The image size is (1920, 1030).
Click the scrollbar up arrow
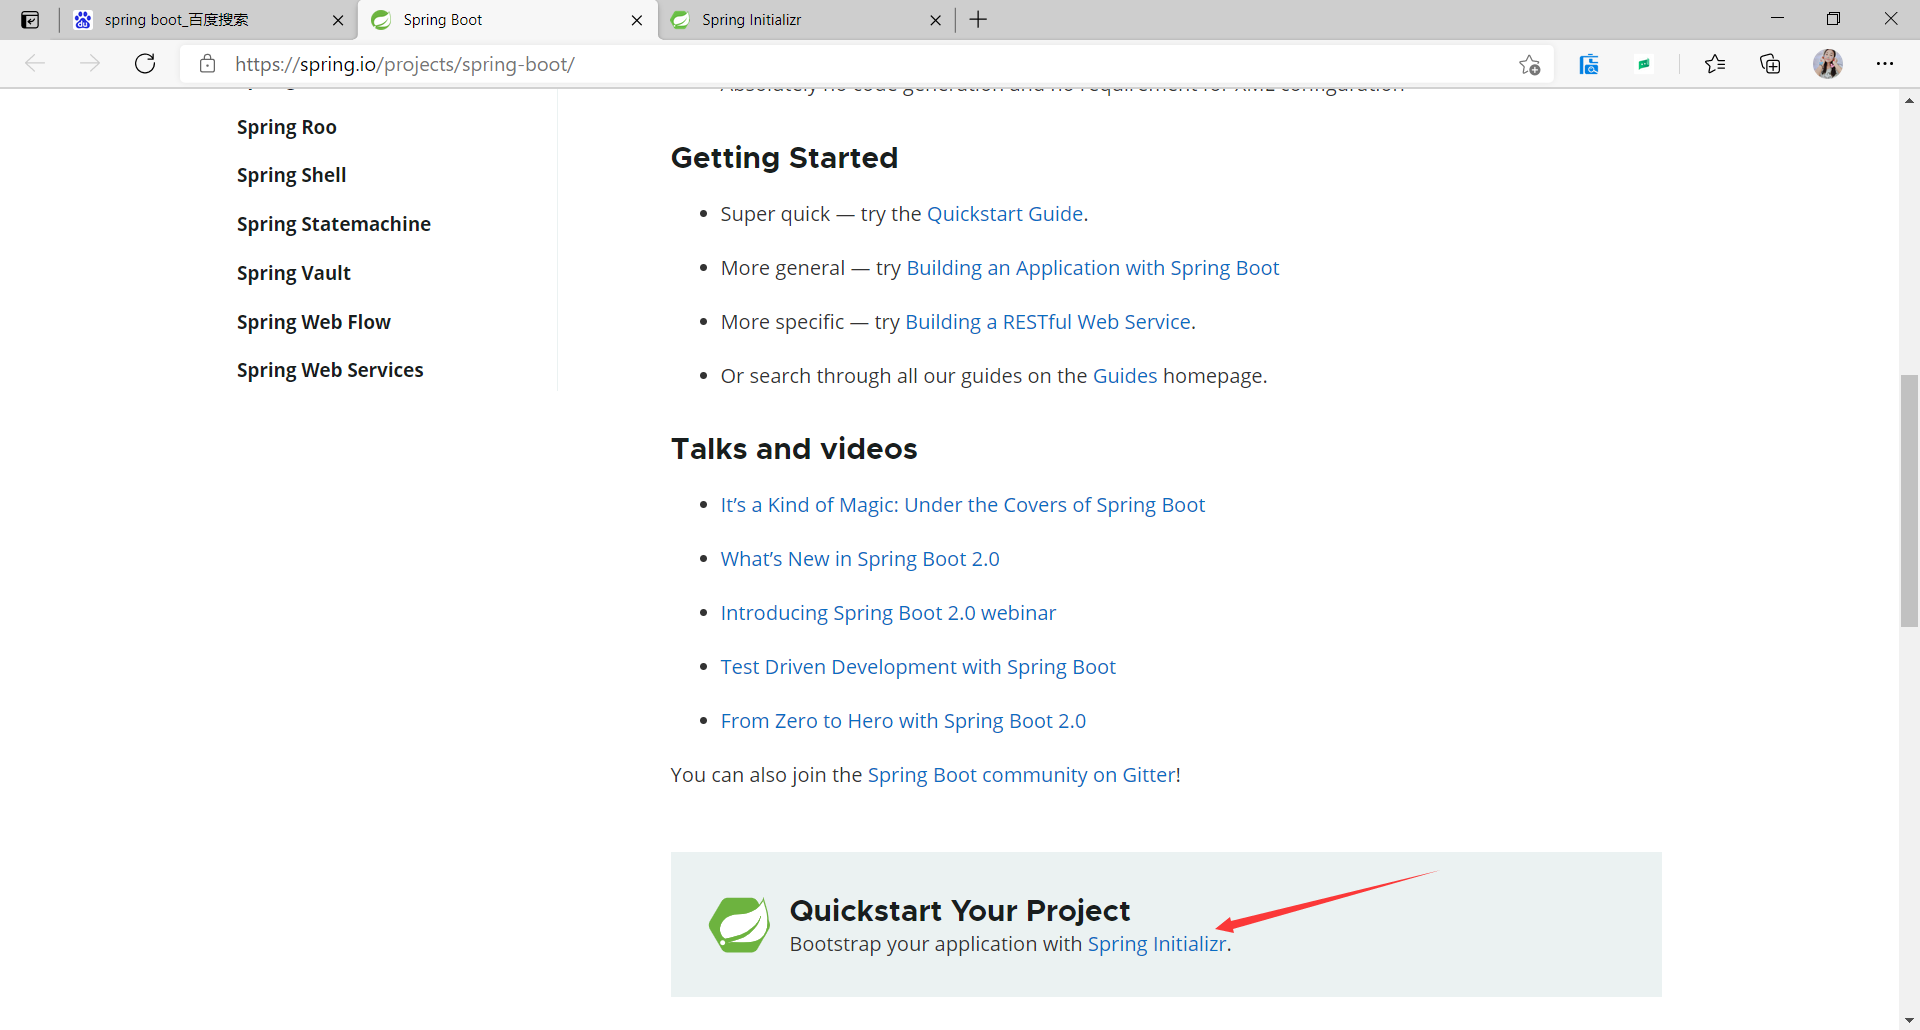pyautogui.click(x=1909, y=100)
